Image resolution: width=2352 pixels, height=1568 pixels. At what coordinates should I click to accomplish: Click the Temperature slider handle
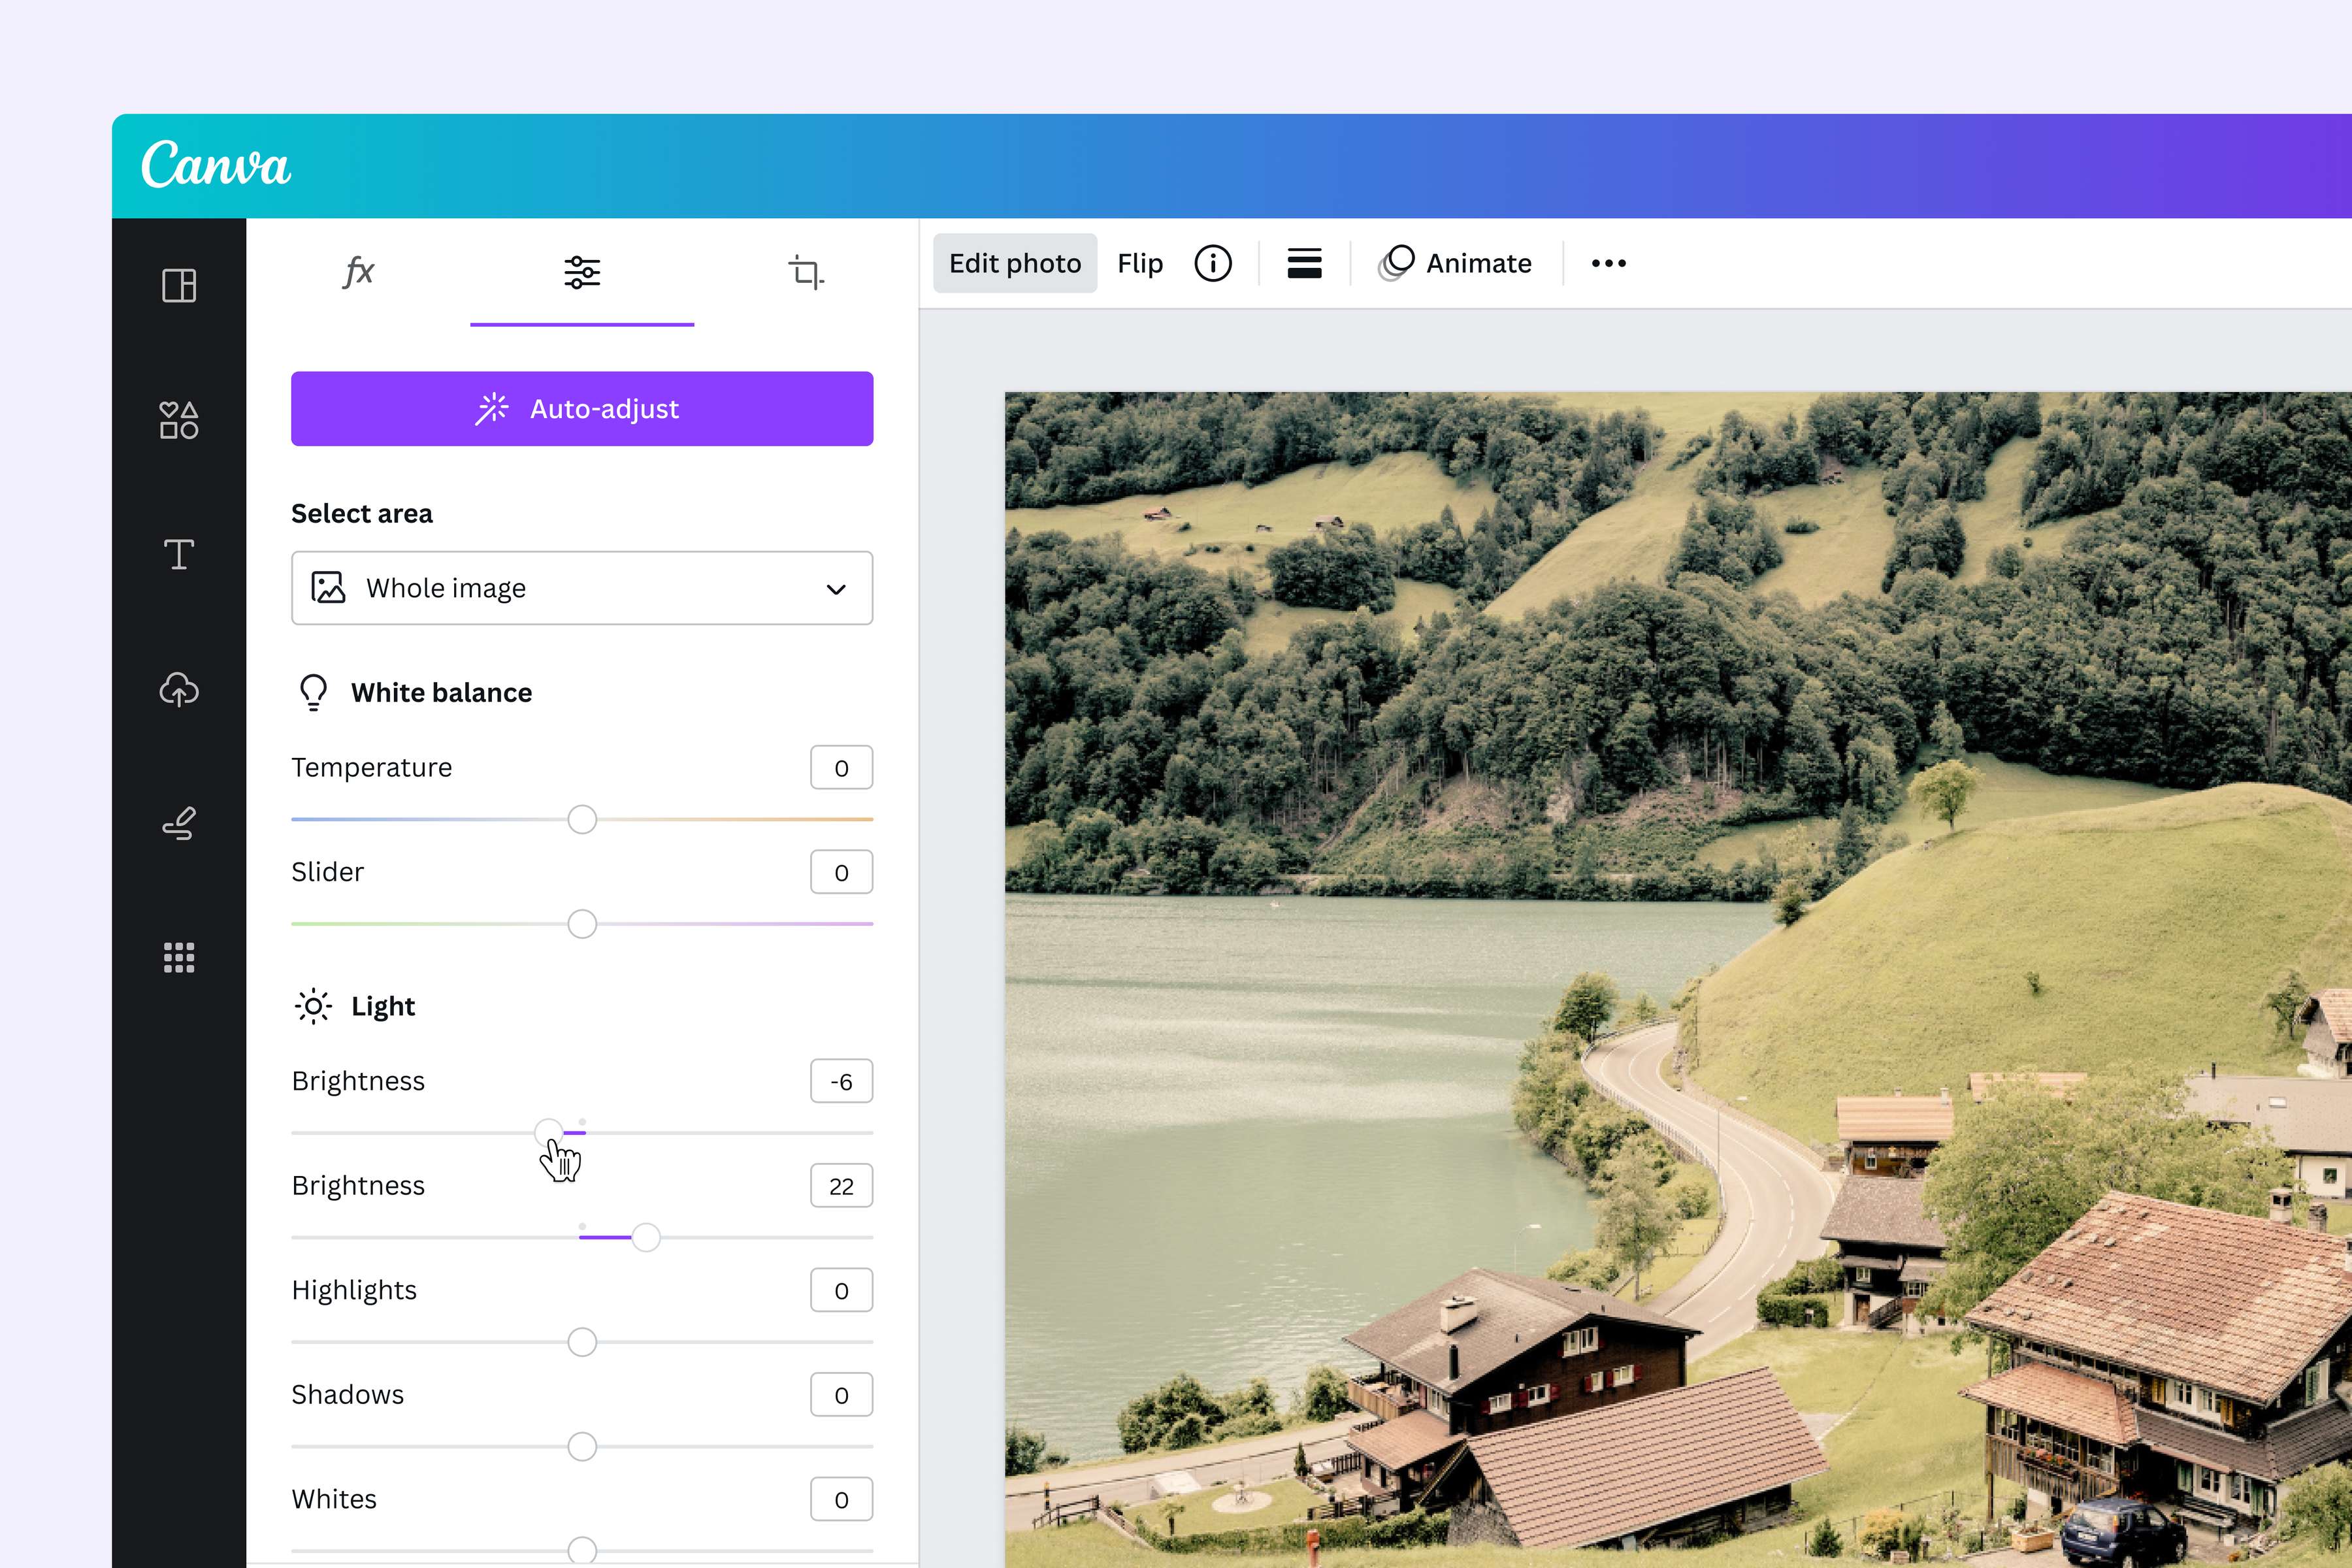582,820
